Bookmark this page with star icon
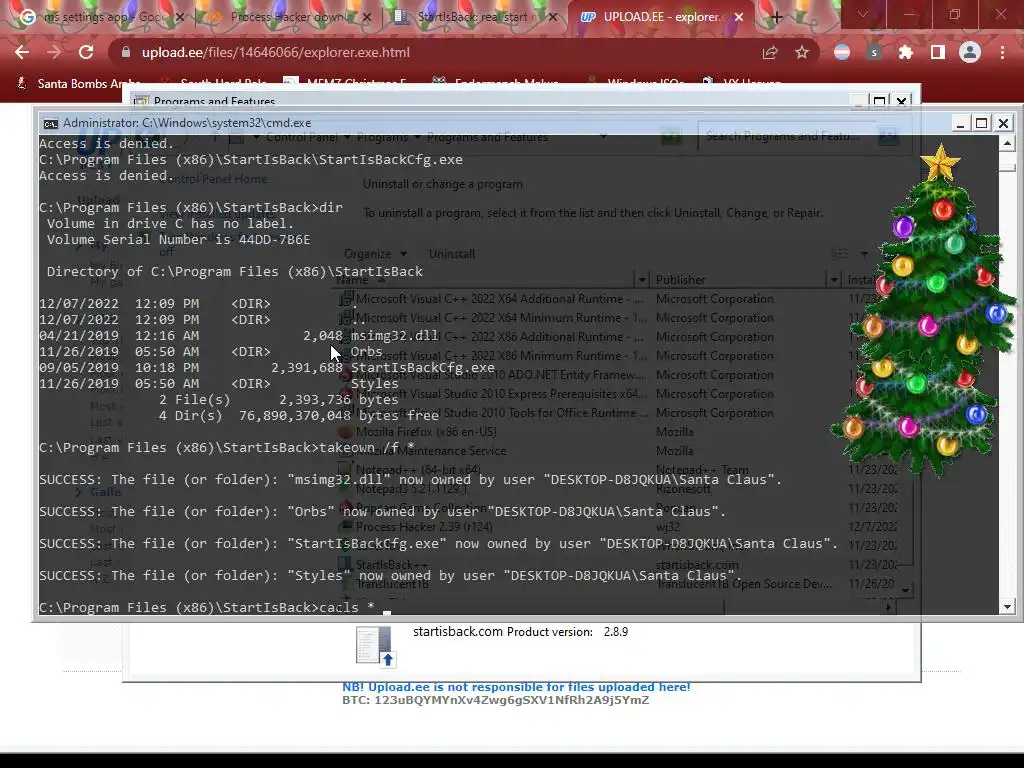Screen dimensions: 1024x768 point(802,52)
